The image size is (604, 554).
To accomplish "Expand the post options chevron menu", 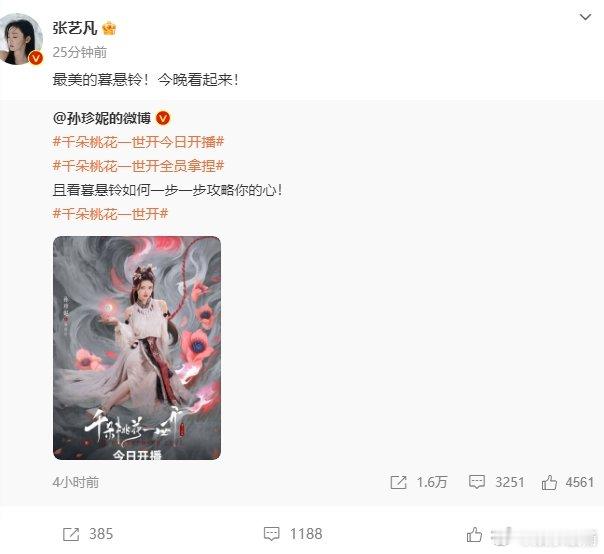I will point(585,17).
